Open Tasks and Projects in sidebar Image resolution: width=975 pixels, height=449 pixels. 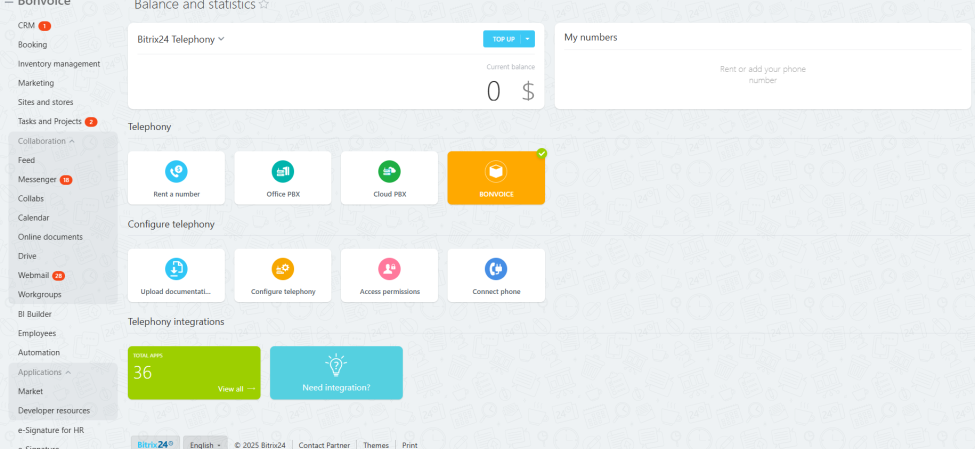(x=50, y=121)
